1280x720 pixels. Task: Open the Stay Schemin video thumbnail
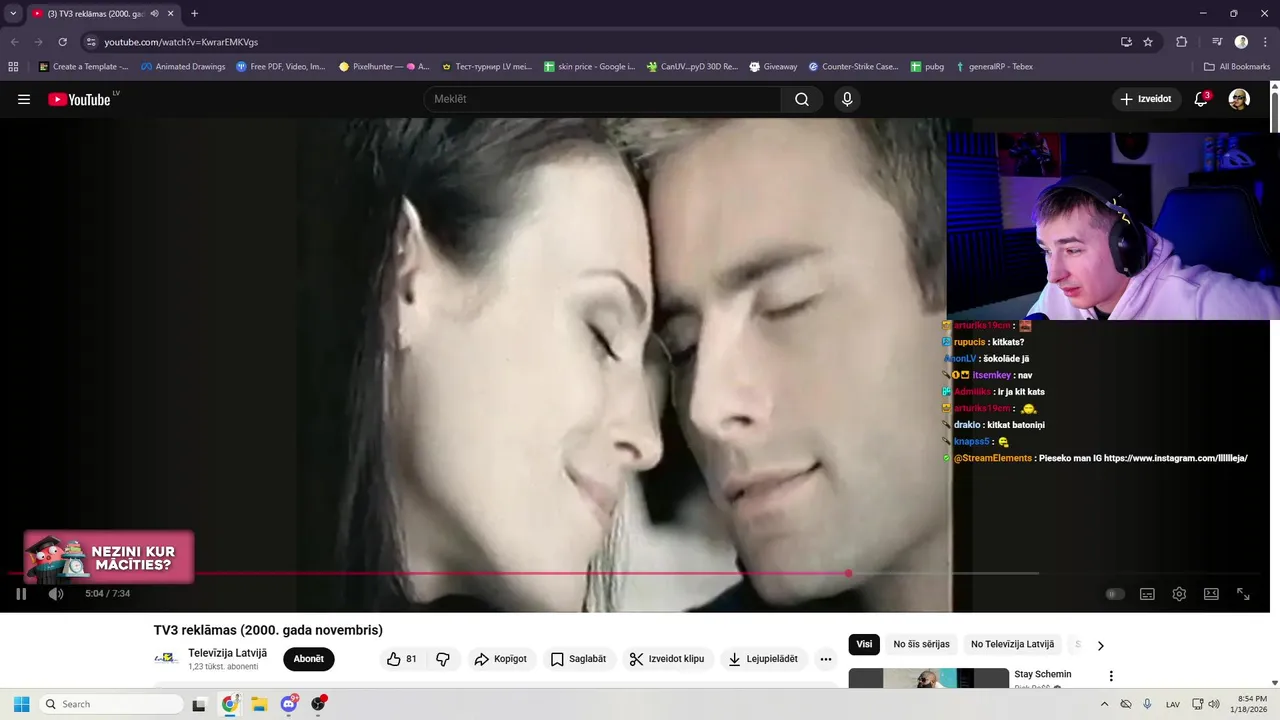(929, 678)
